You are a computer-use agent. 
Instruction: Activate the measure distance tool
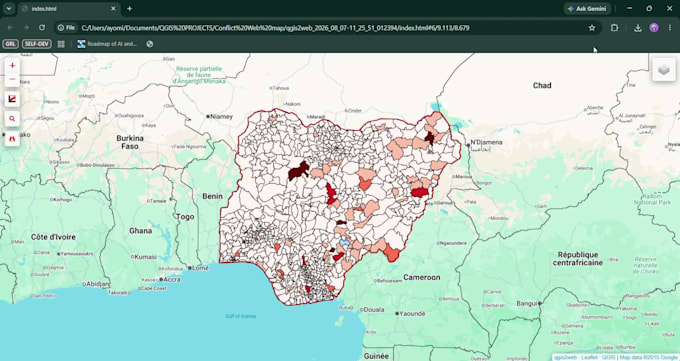(12, 99)
